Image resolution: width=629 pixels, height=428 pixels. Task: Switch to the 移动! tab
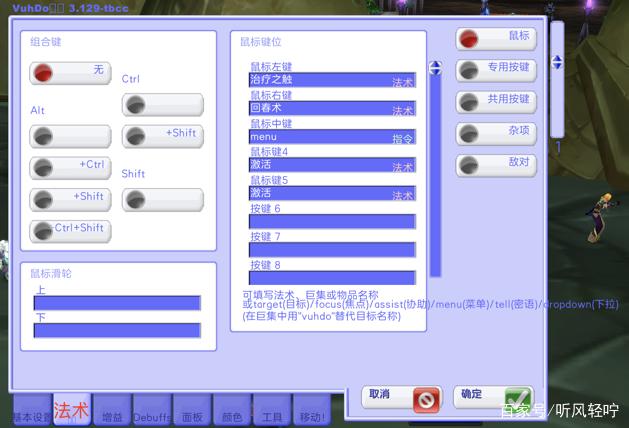[x=312, y=410]
